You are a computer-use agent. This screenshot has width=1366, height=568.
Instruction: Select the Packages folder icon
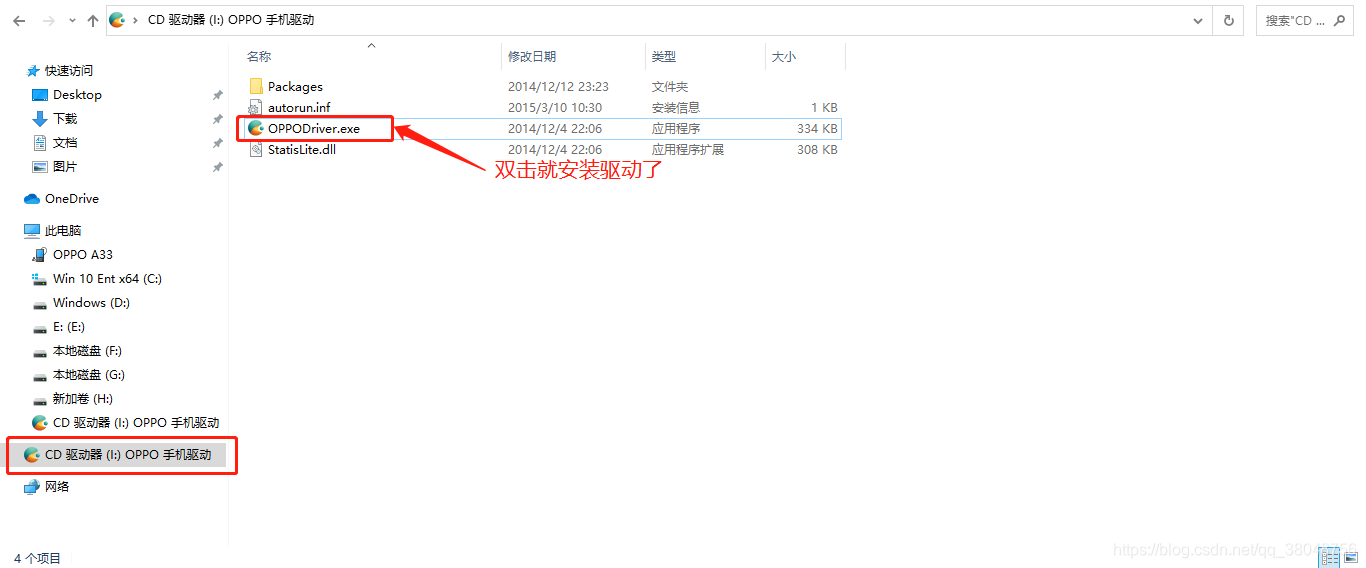point(256,87)
